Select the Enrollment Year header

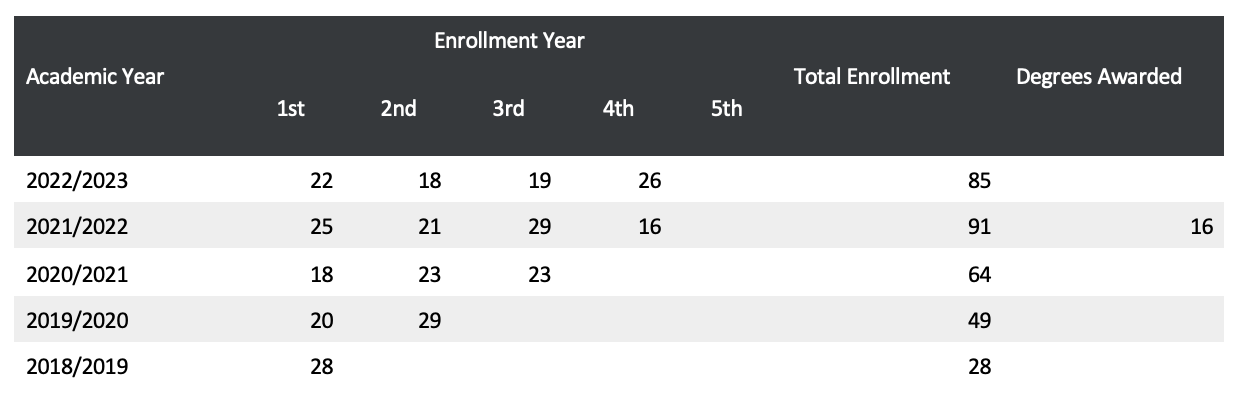point(509,41)
